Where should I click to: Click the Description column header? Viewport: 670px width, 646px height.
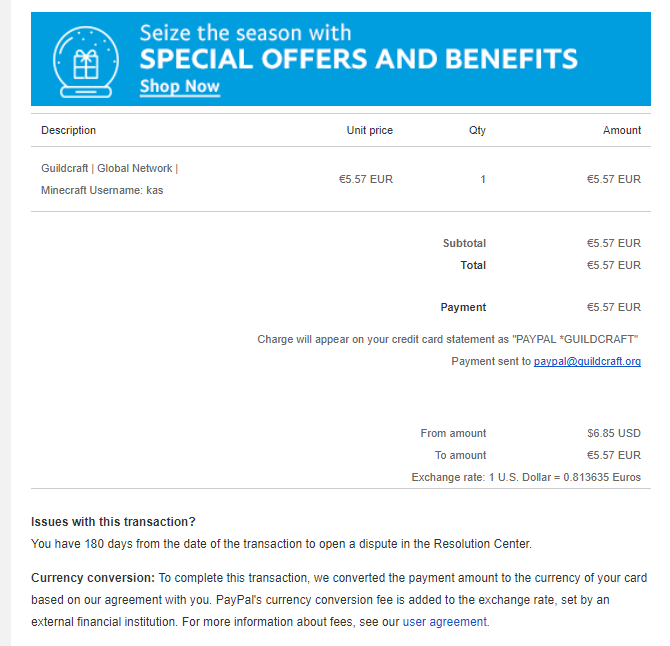[68, 130]
